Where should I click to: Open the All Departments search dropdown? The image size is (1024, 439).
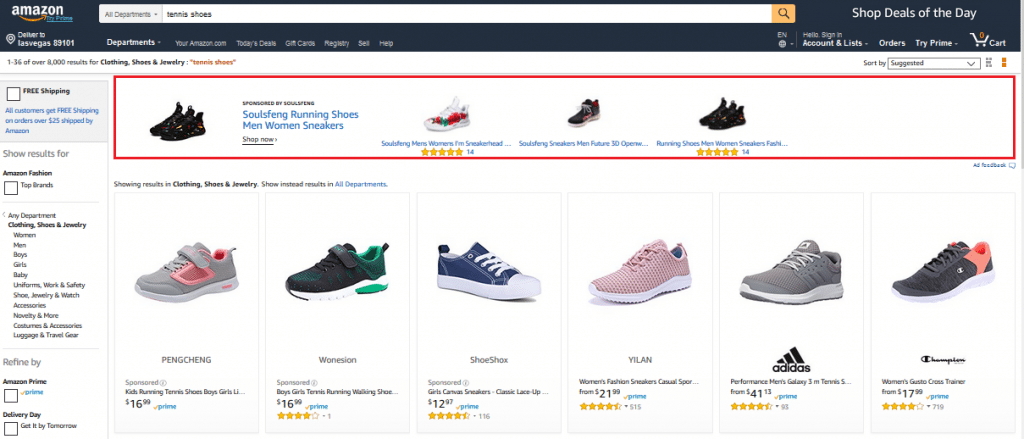131,14
